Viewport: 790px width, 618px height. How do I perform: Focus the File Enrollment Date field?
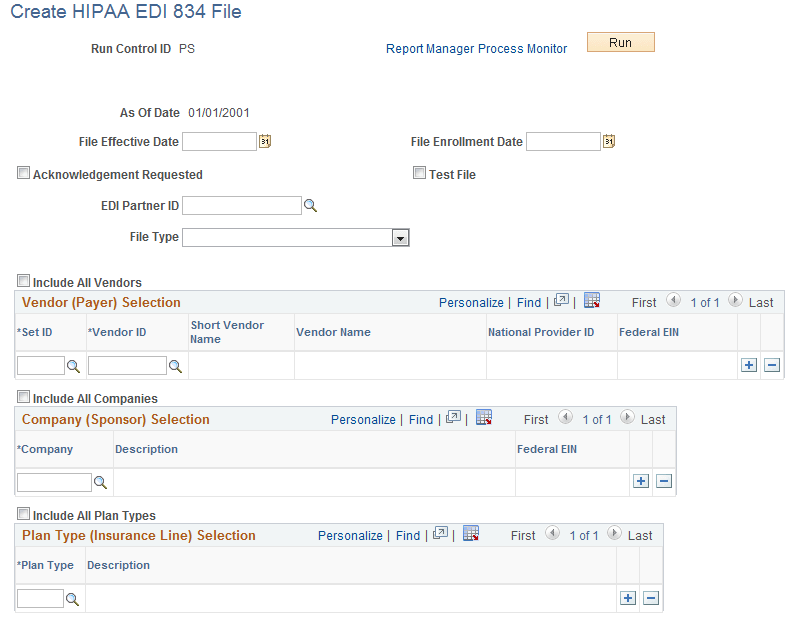[563, 142]
